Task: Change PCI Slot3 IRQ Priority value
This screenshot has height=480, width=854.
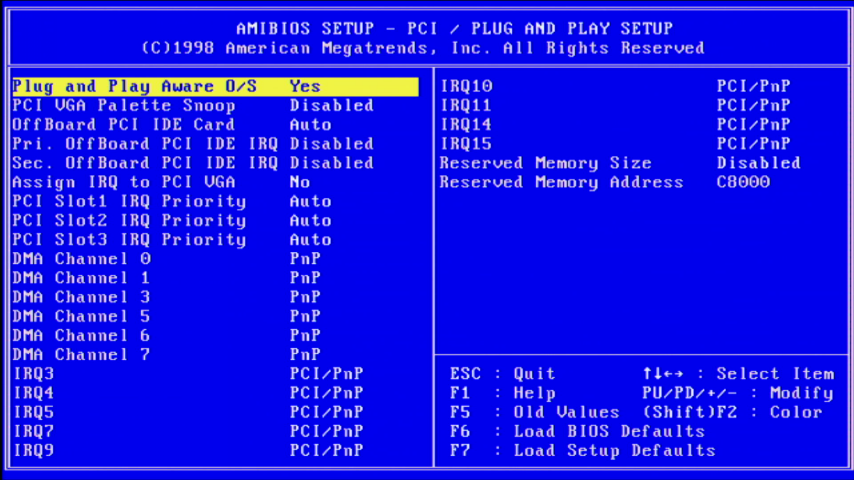Action: (x=310, y=240)
